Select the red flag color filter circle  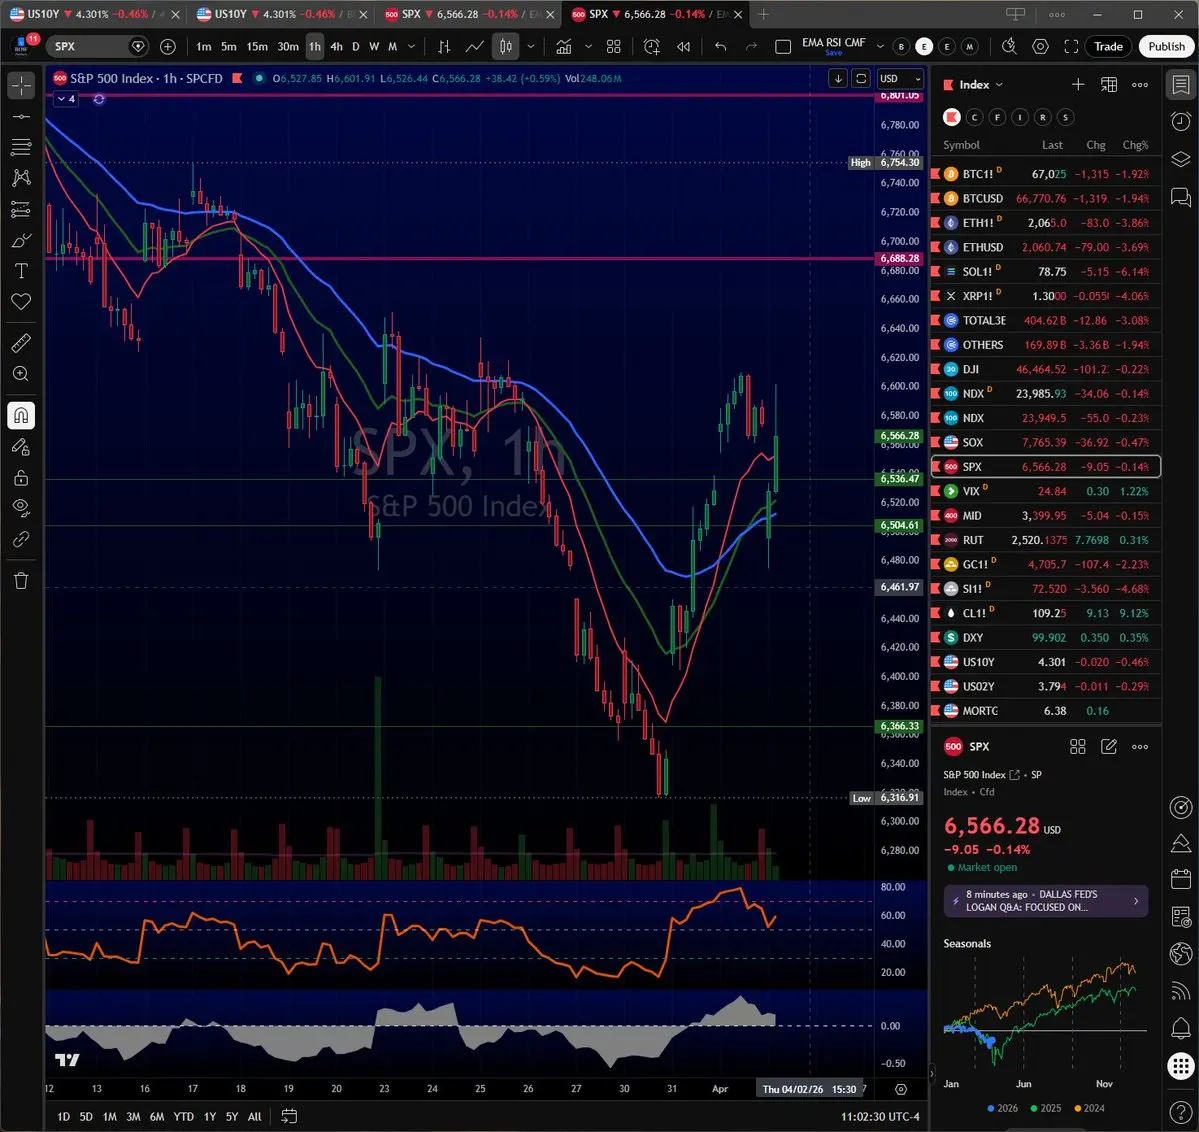point(952,117)
